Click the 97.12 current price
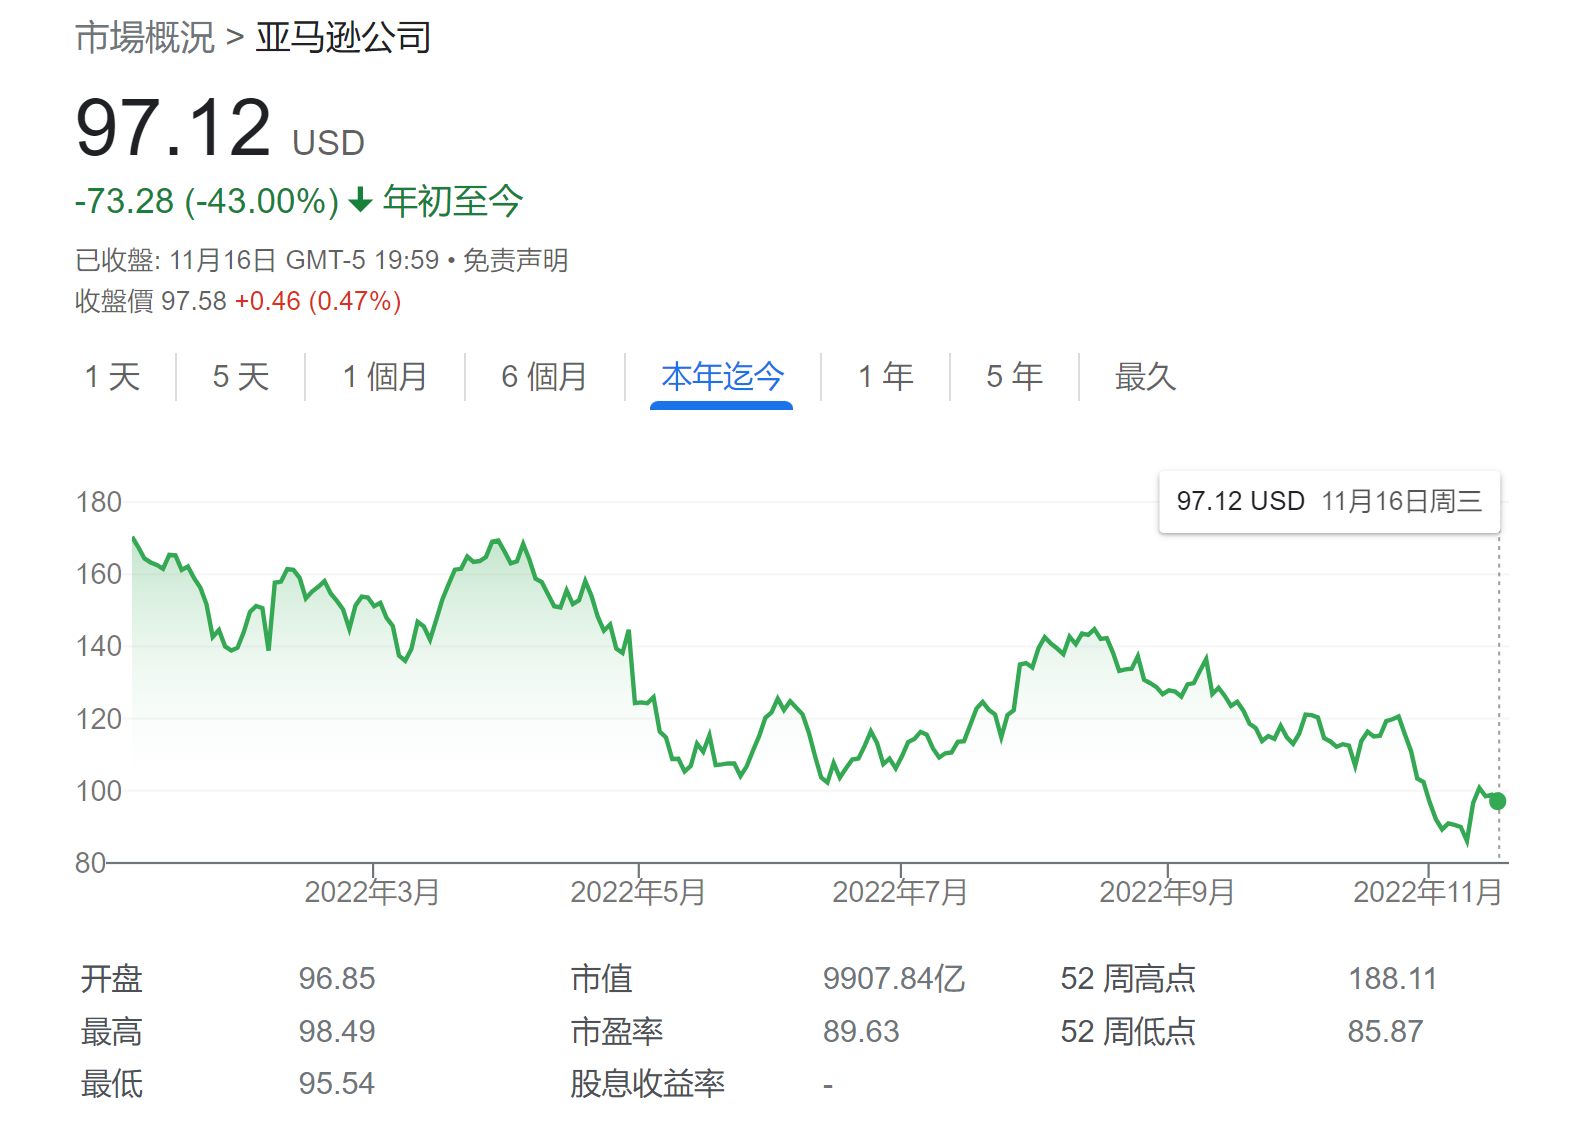Image resolution: width=1573 pixels, height=1124 pixels. tap(173, 128)
